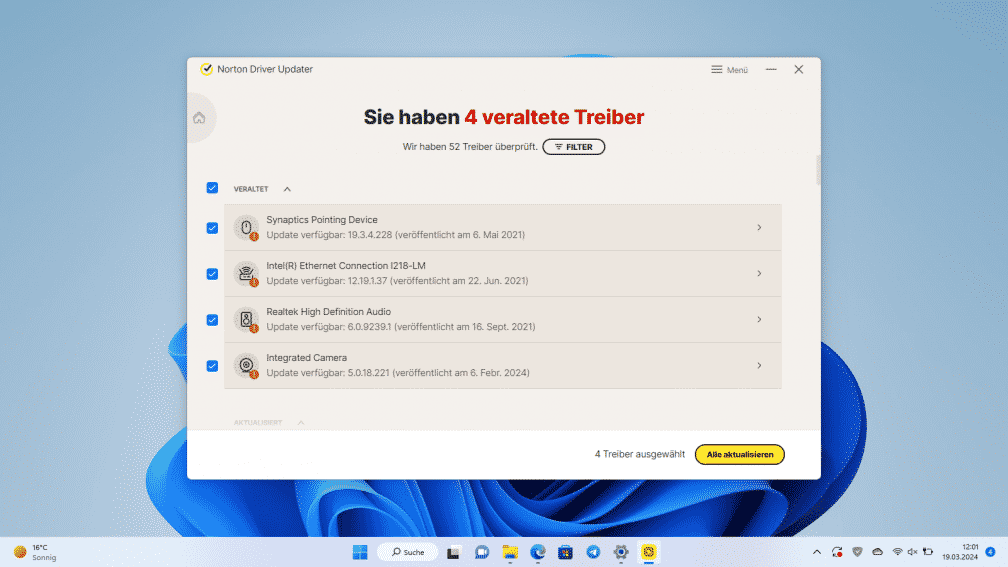
Task: Open Task View in the taskbar
Action: coord(453,552)
